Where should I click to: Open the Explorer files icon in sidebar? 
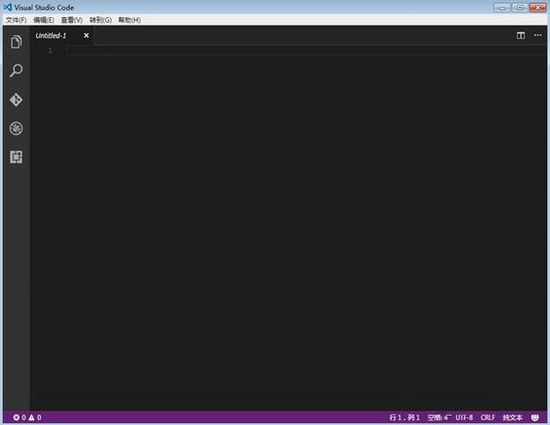(x=16, y=42)
